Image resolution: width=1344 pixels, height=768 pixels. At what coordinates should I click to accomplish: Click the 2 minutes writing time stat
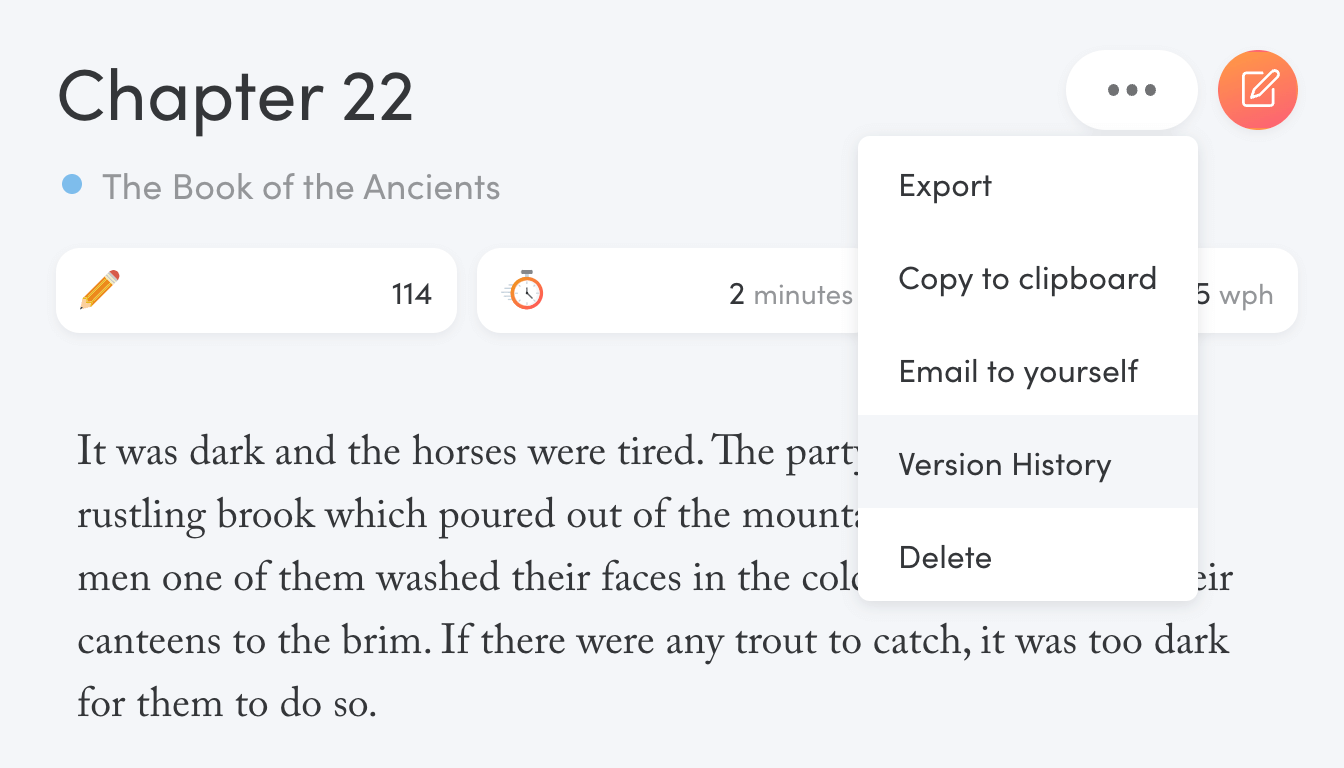pos(791,294)
